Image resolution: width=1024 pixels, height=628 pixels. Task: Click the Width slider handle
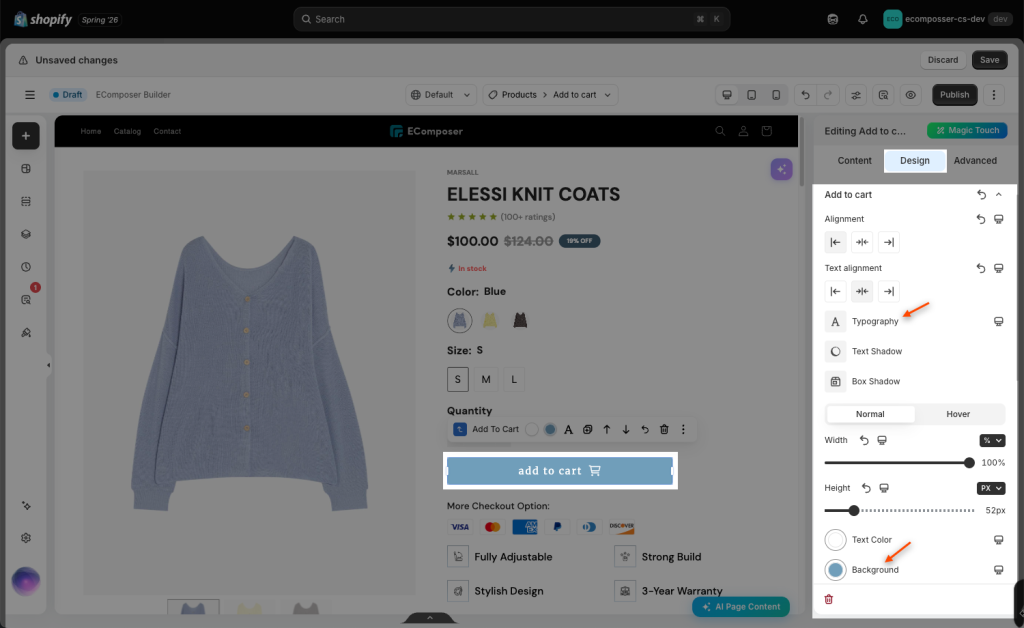(969, 463)
